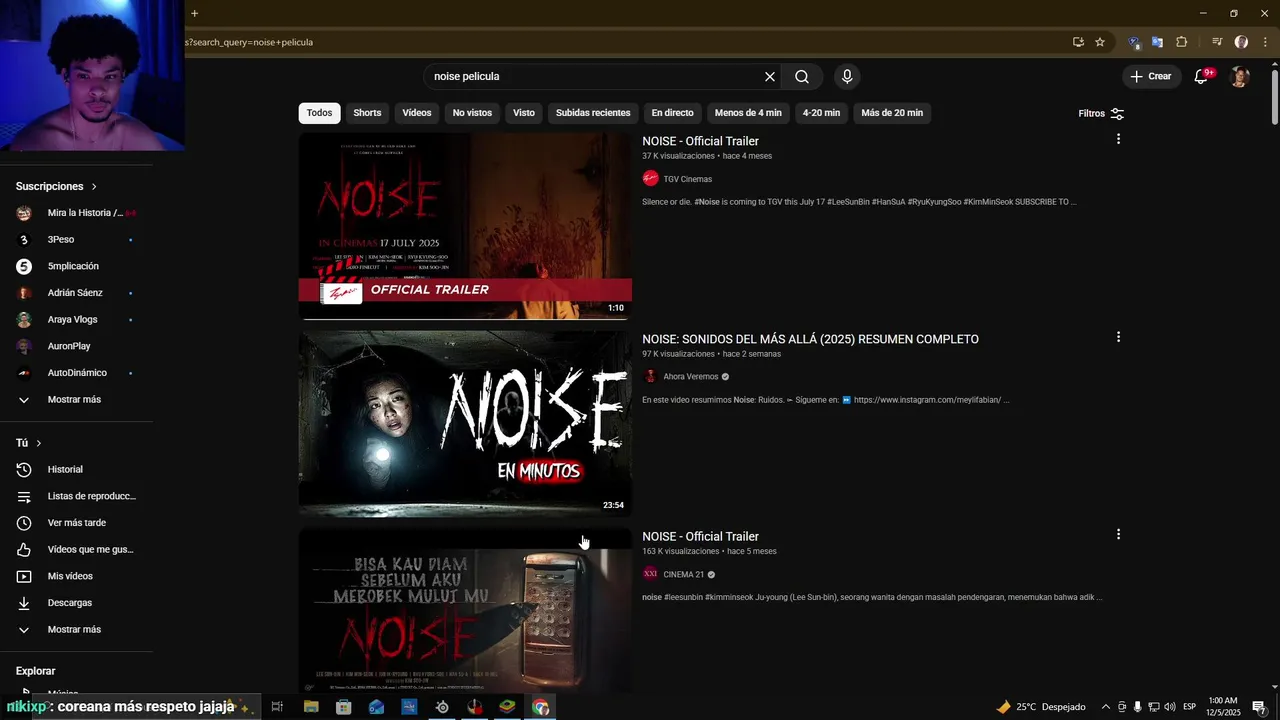Viewport: 1280px width, 720px height.
Task: Select the Menos de 4 min chip
Action: 748,113
